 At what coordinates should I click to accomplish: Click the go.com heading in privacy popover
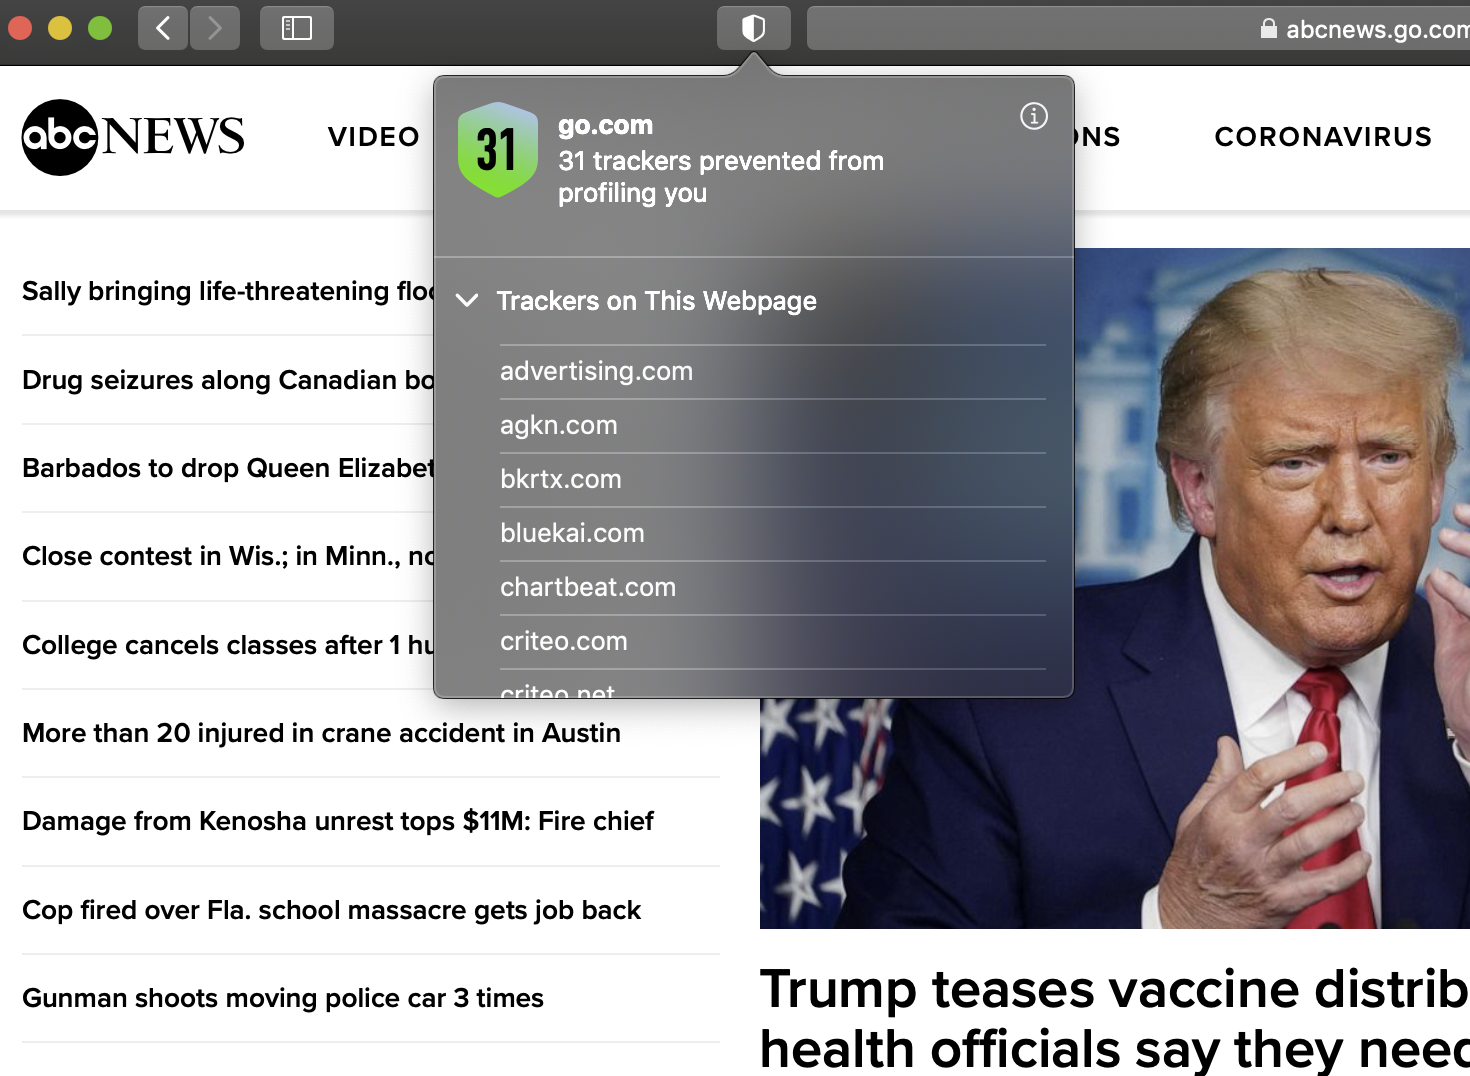605,125
